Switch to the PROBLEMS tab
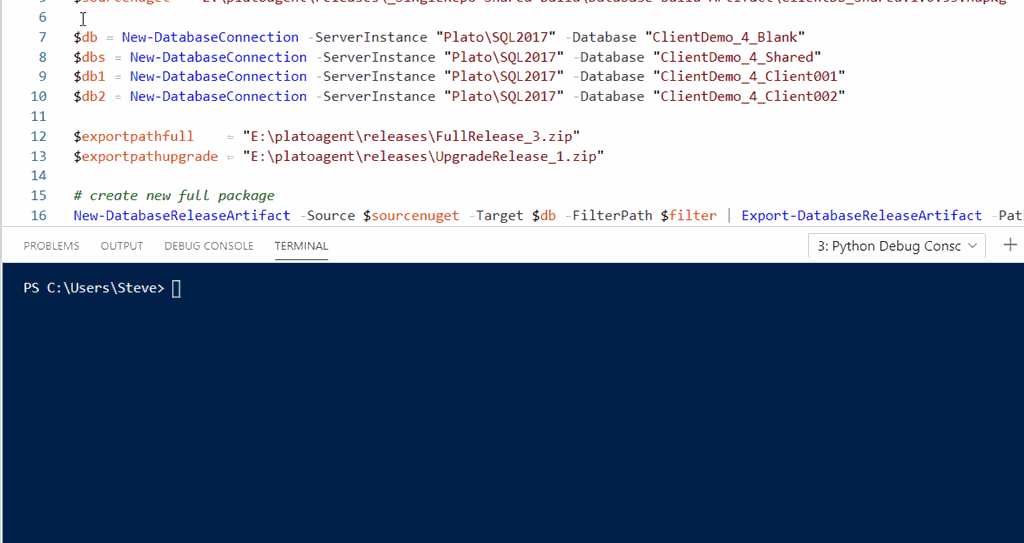This screenshot has height=543, width=1024. [x=51, y=246]
